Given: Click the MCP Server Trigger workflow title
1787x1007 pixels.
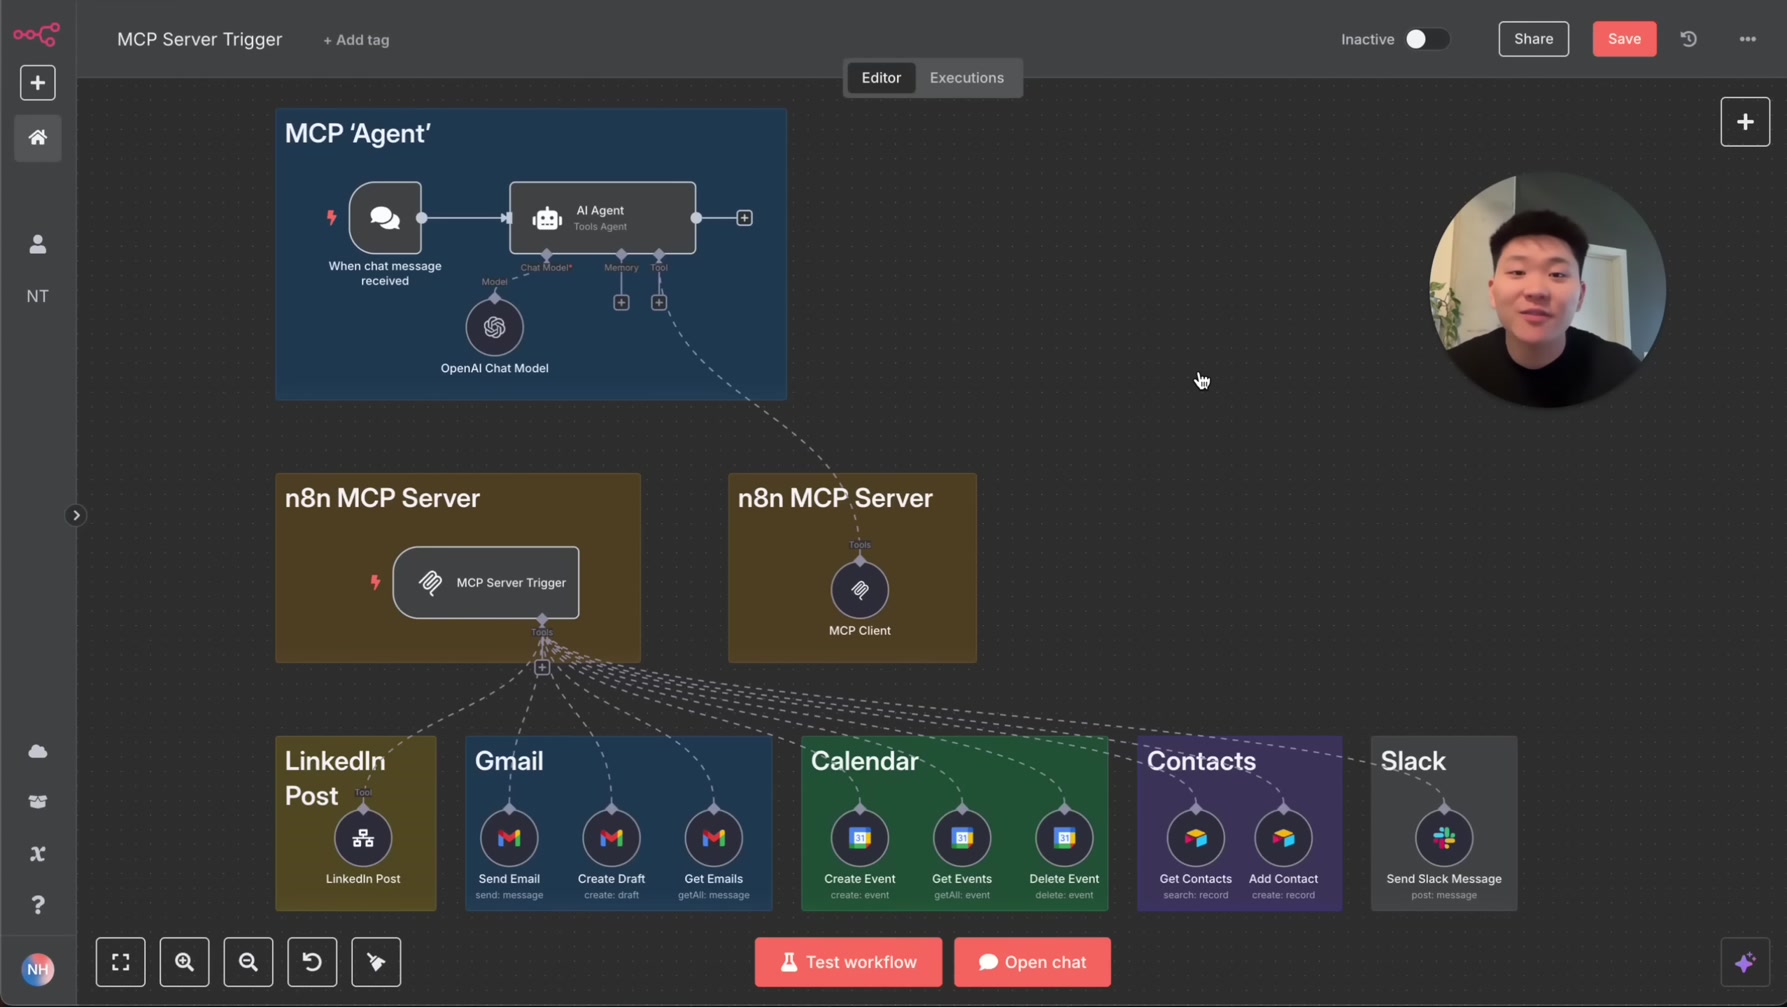Looking at the screenshot, I should (199, 40).
